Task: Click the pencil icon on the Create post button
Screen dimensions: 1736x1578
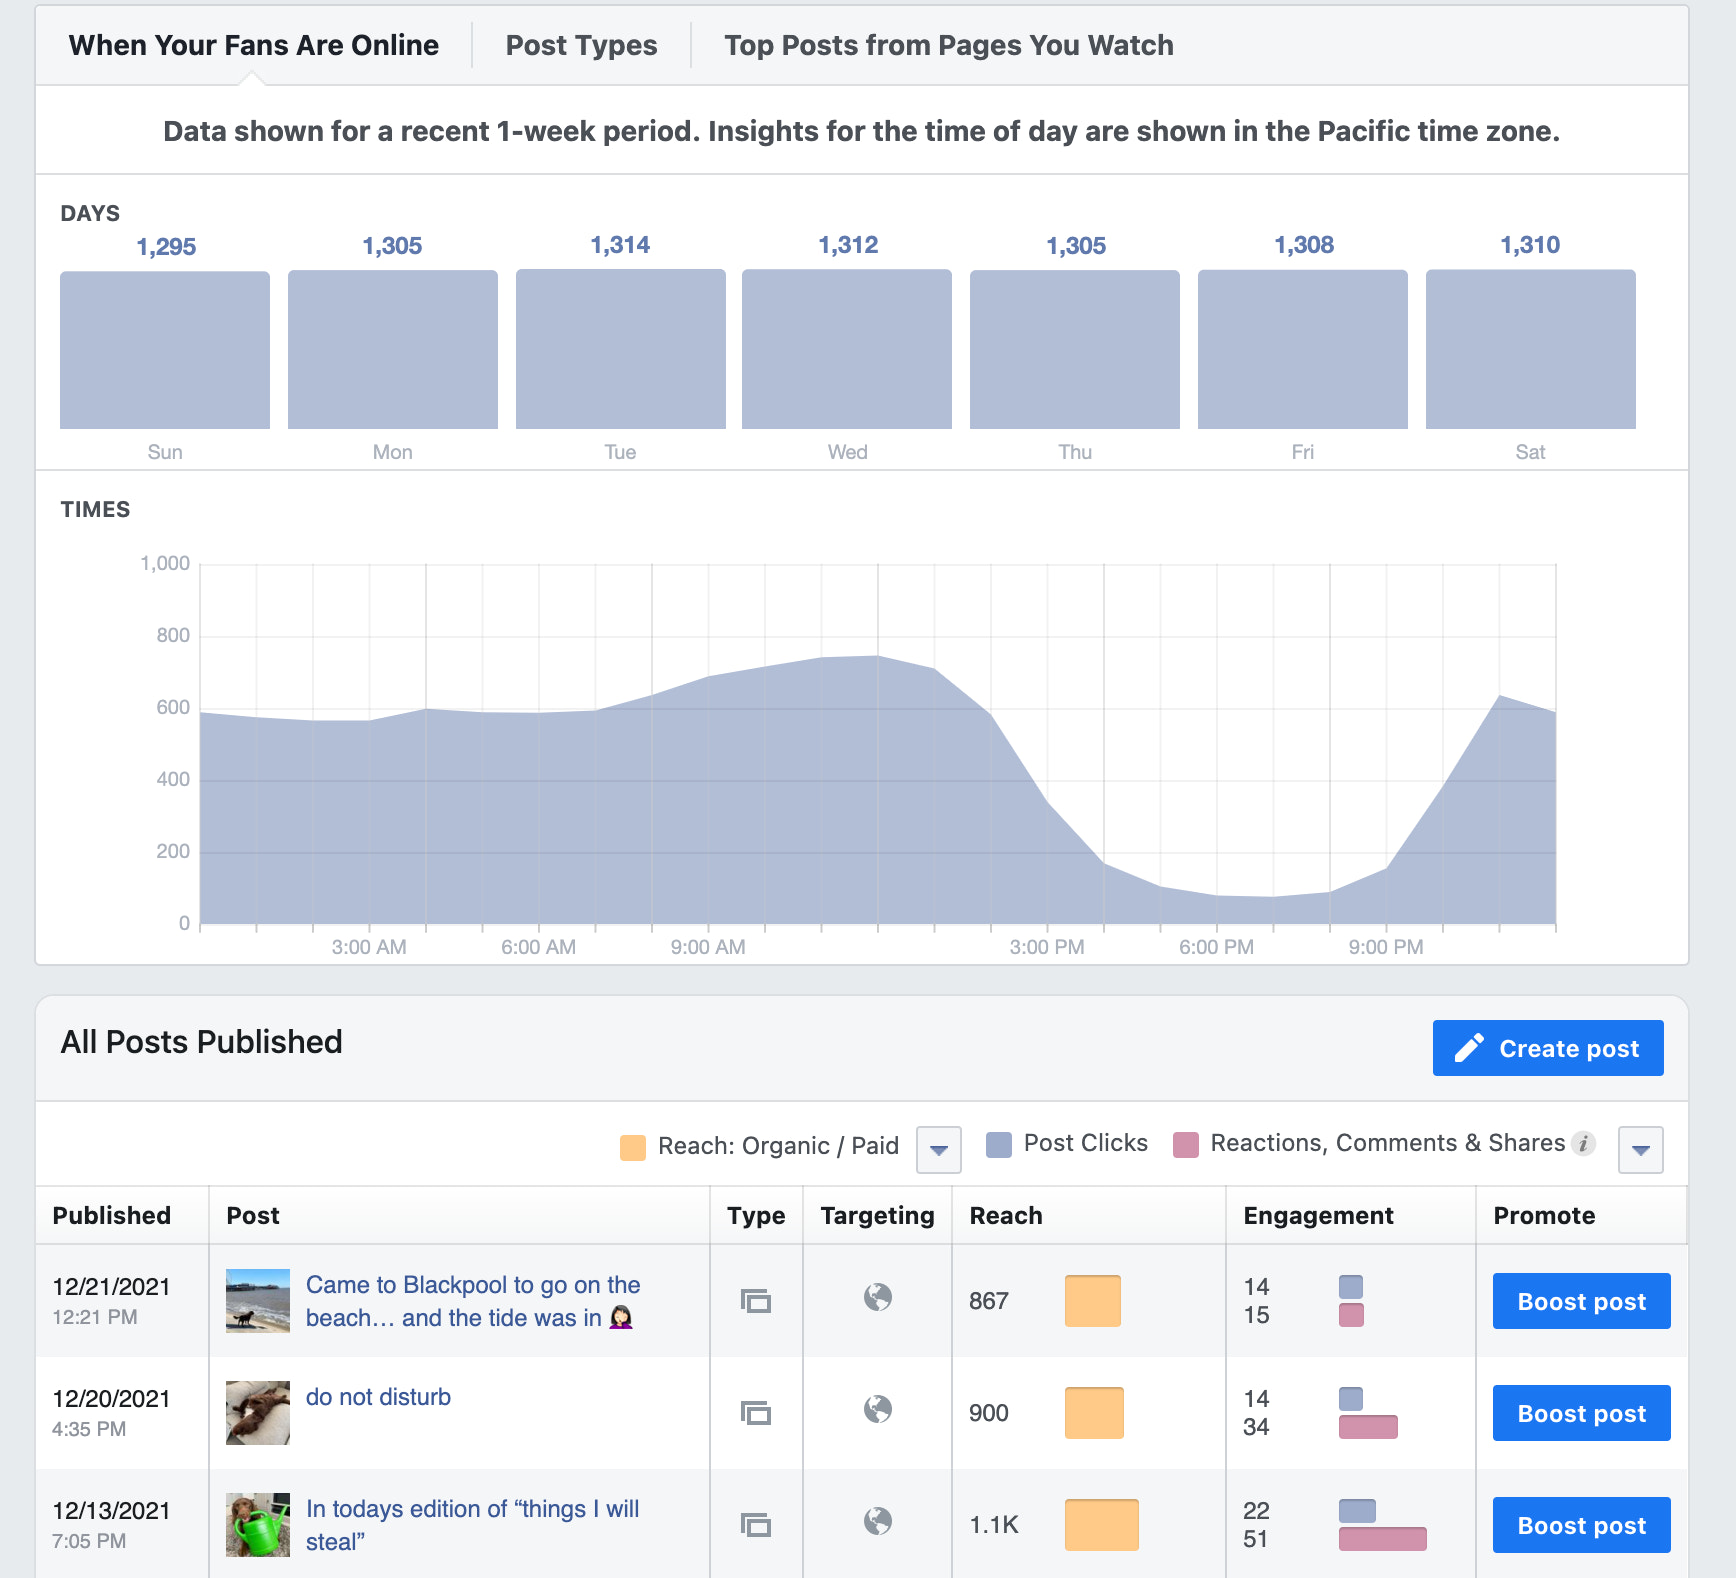Action: click(1468, 1048)
